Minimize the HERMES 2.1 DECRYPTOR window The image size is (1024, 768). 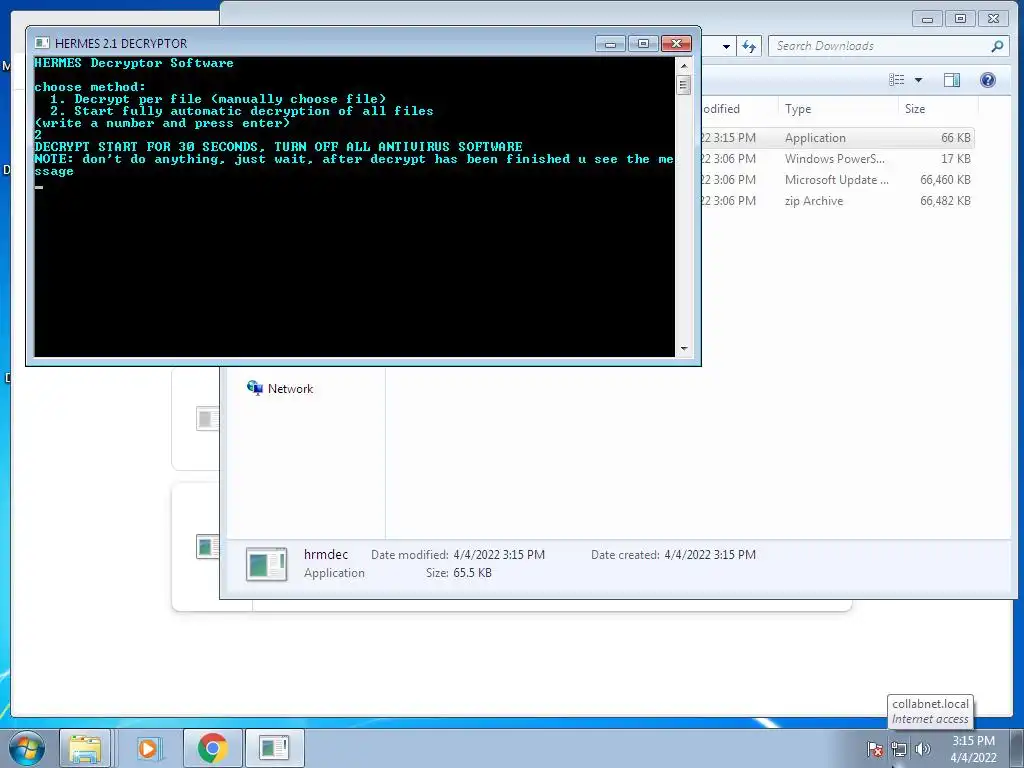(x=610, y=44)
